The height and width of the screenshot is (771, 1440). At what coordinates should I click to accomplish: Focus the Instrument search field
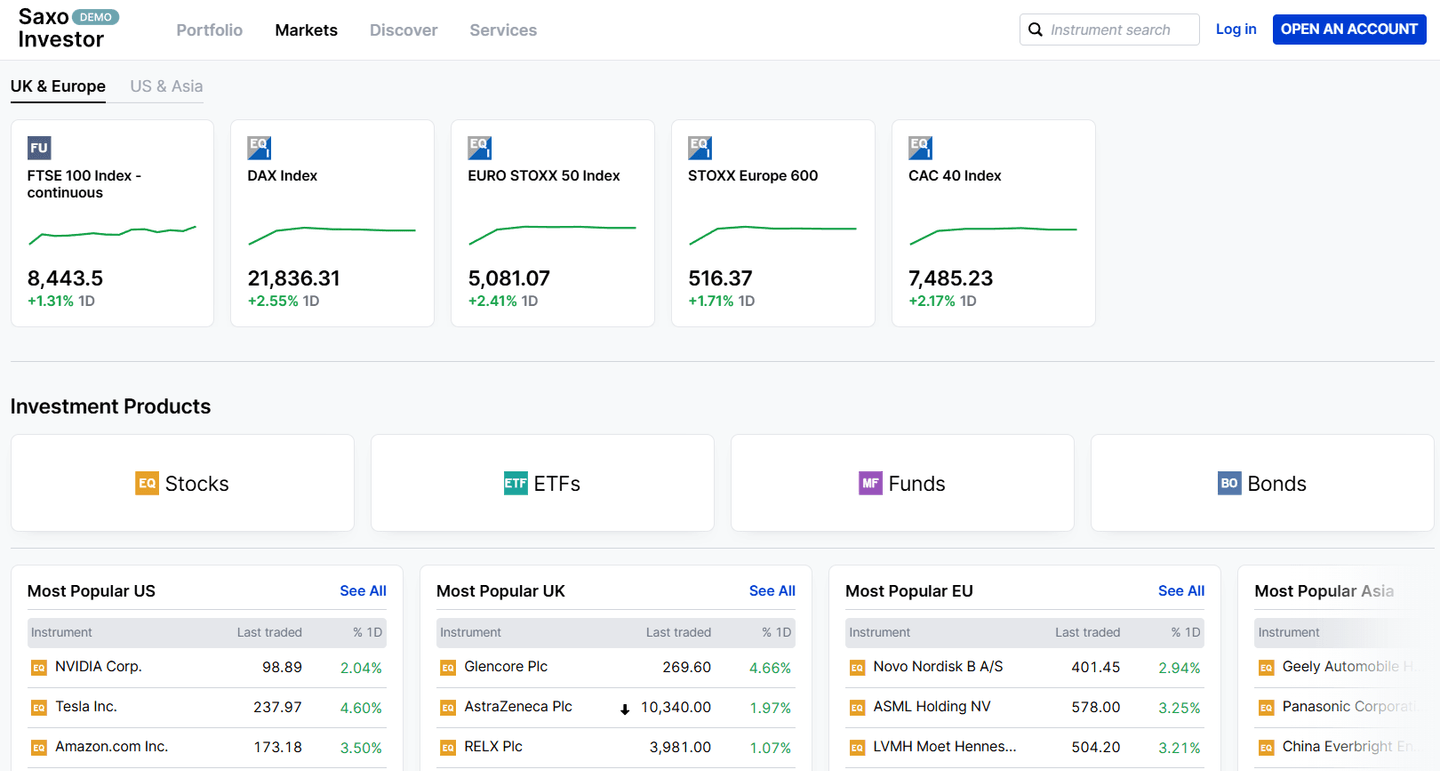1110,30
